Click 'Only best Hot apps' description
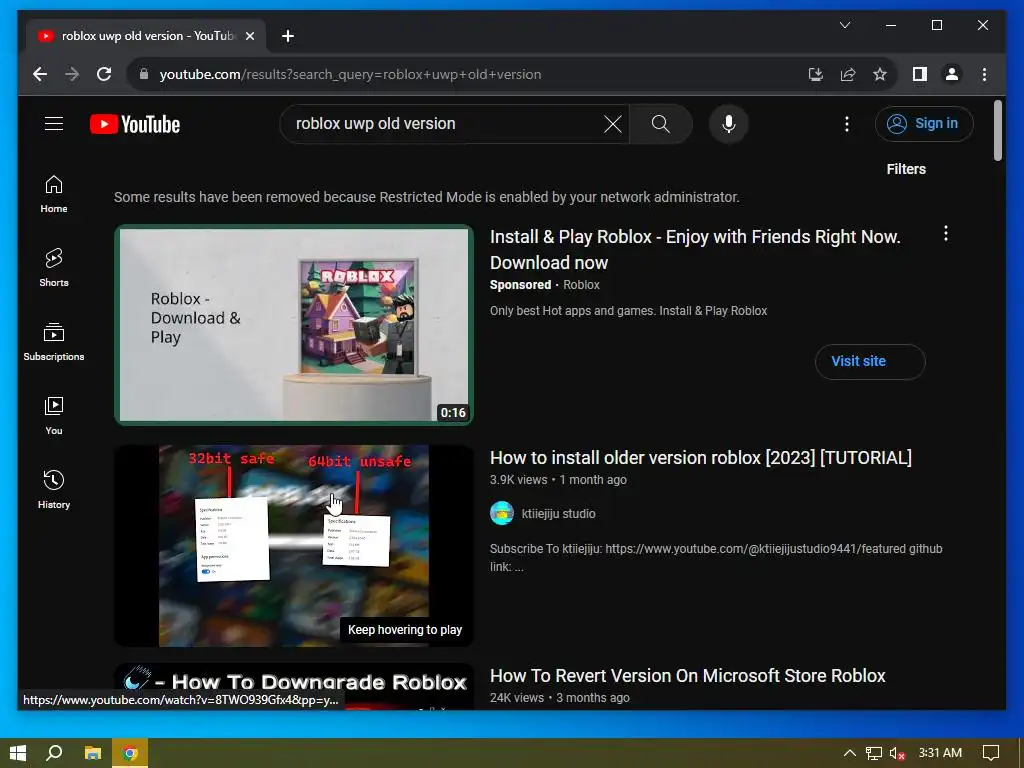1024x768 pixels. 628,311
